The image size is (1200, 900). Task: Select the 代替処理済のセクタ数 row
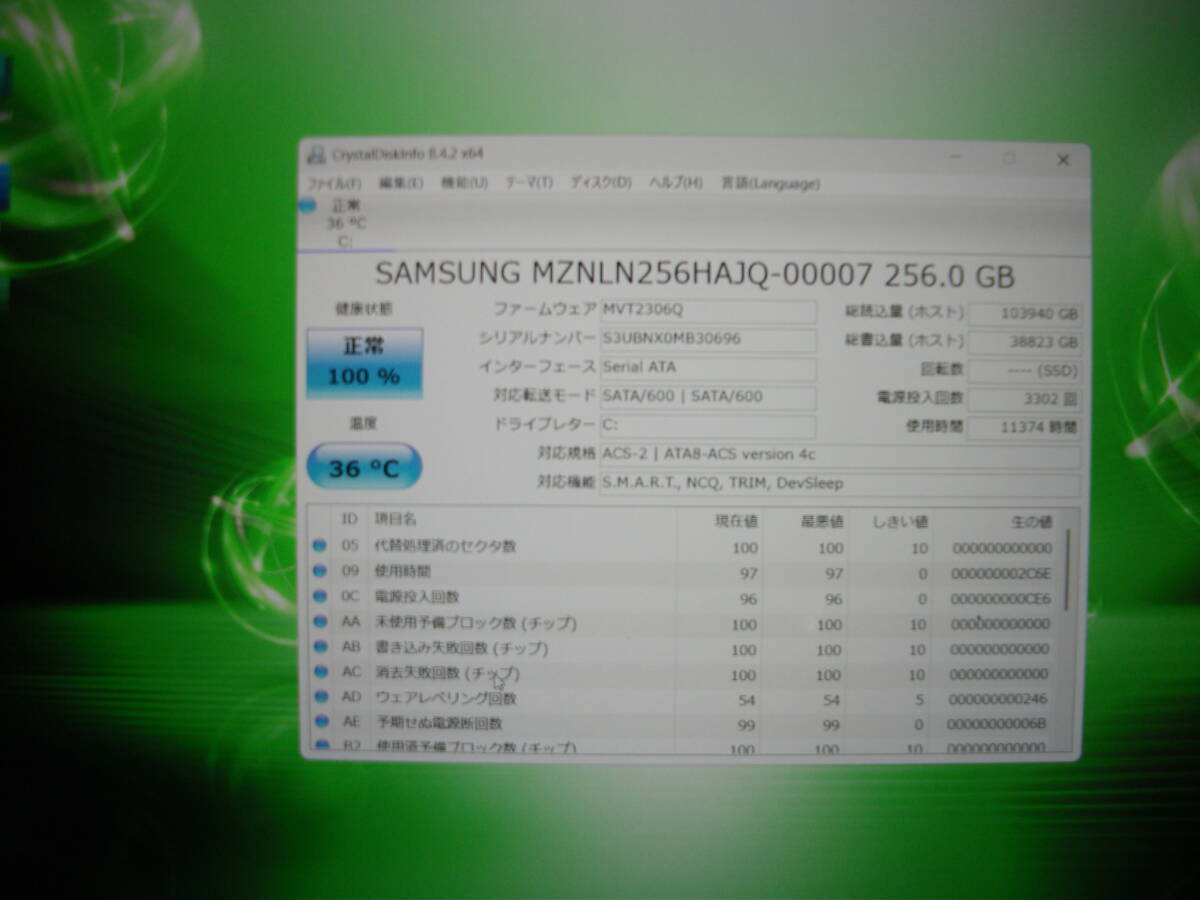684,547
